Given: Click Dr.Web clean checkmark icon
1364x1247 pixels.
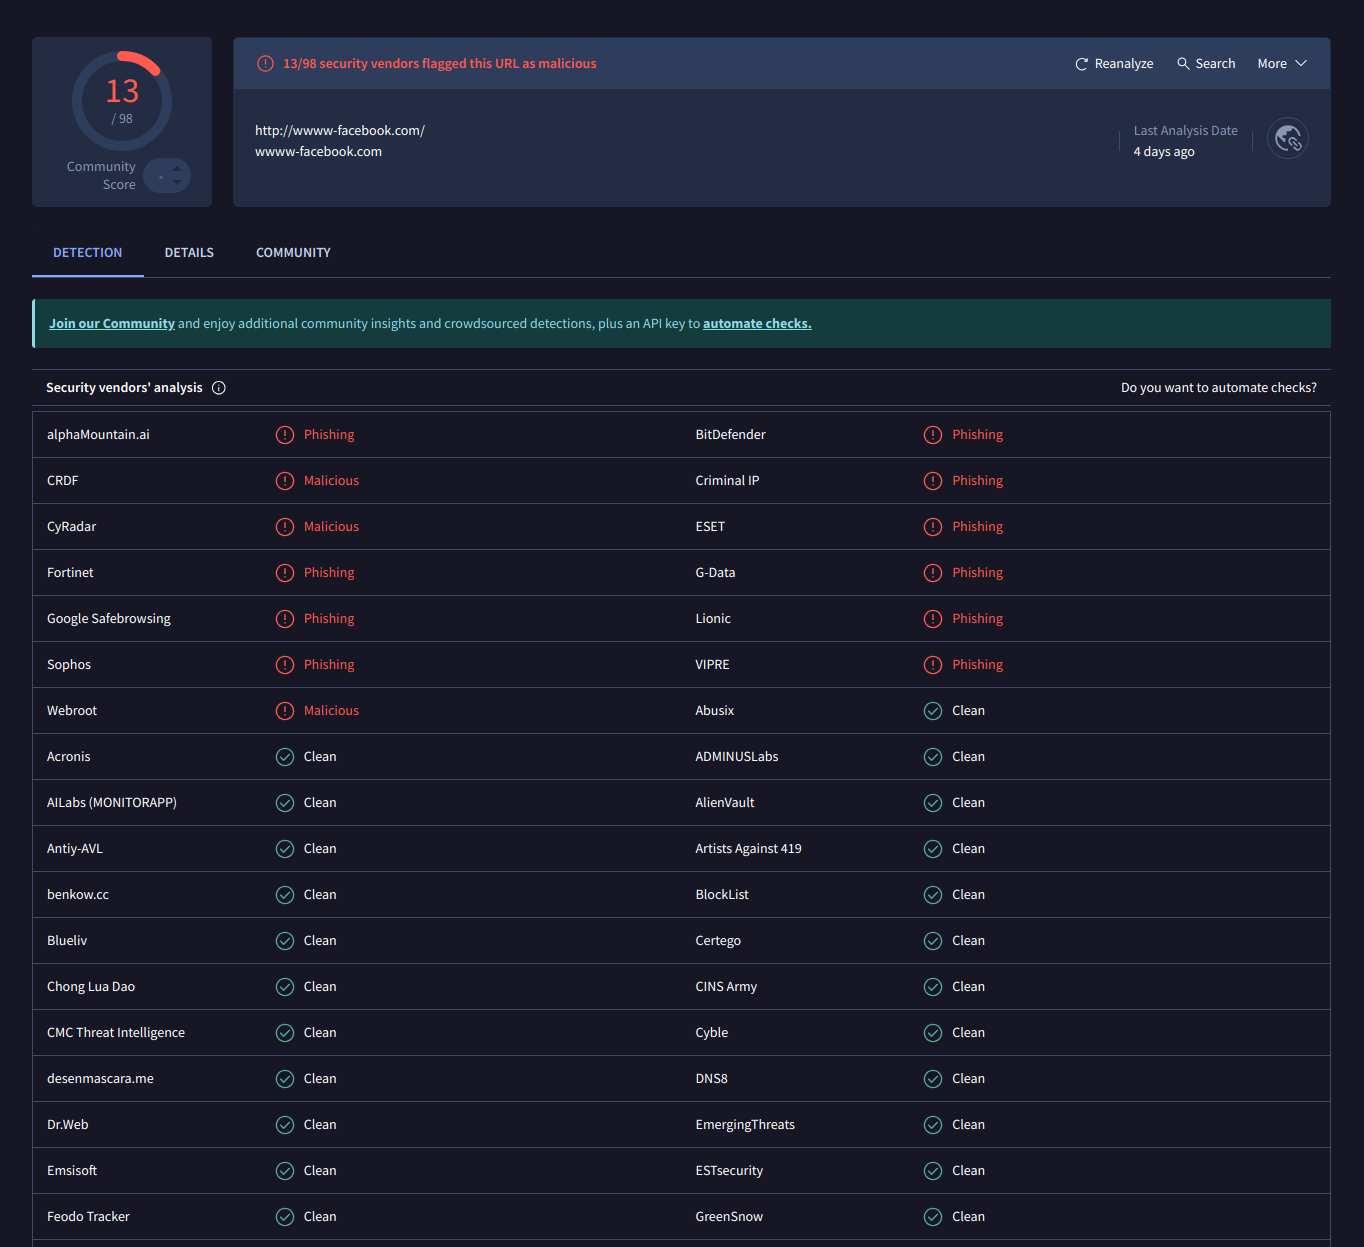Looking at the screenshot, I should 285,1125.
